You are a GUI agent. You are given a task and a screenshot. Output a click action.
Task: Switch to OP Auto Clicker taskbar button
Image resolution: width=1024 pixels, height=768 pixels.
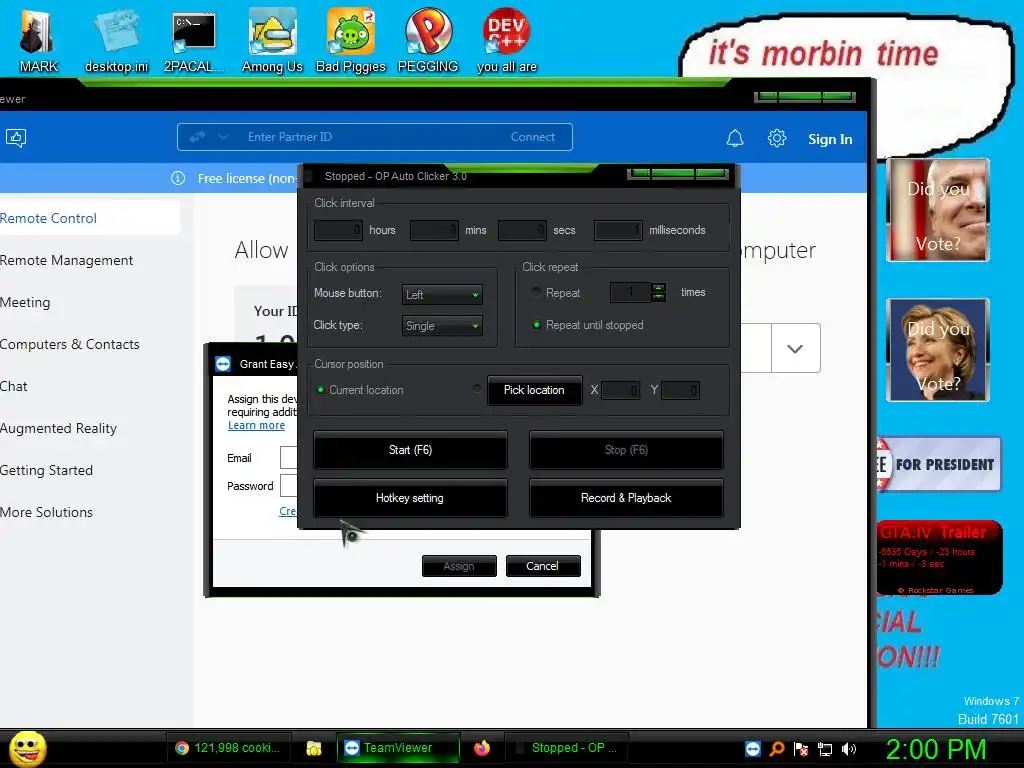tap(567, 748)
